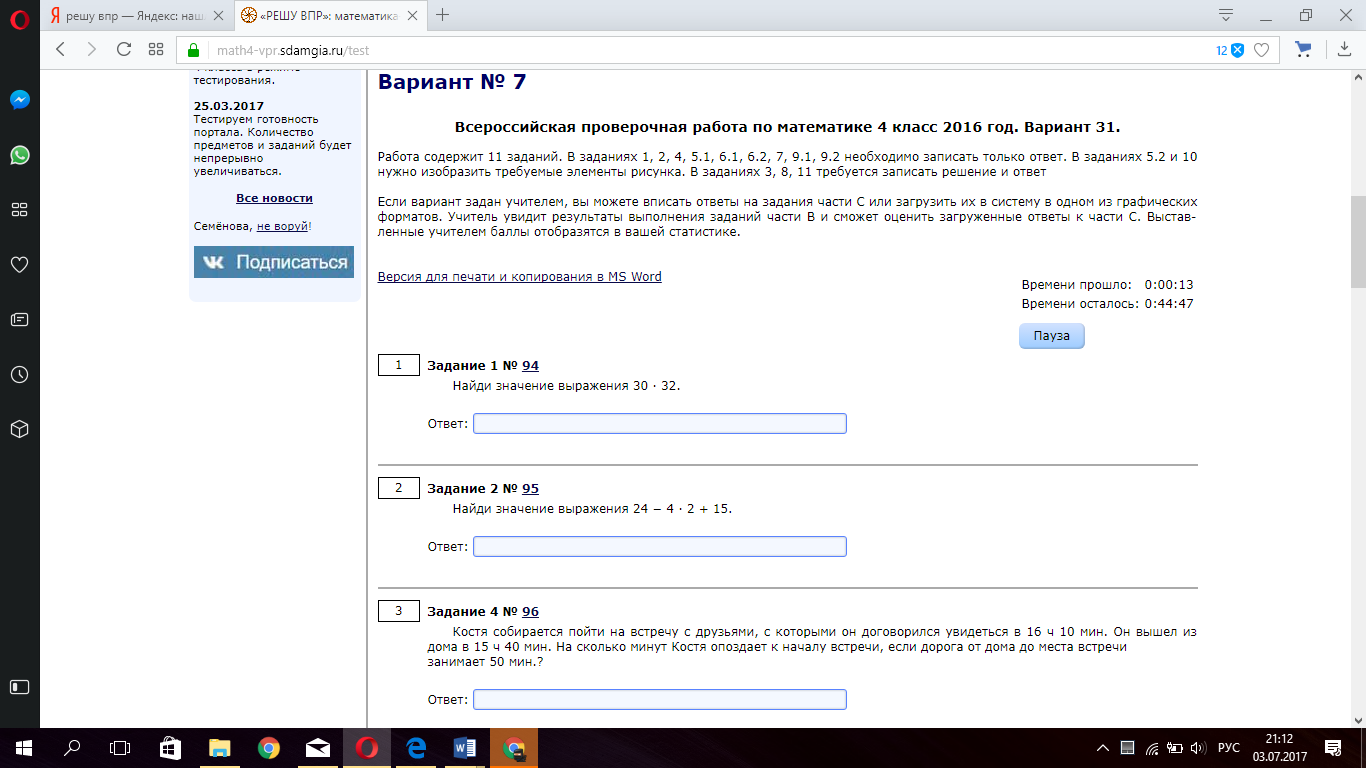Image resolution: width=1366 pixels, height=768 pixels.
Task: Reload the current page
Action: (124, 49)
